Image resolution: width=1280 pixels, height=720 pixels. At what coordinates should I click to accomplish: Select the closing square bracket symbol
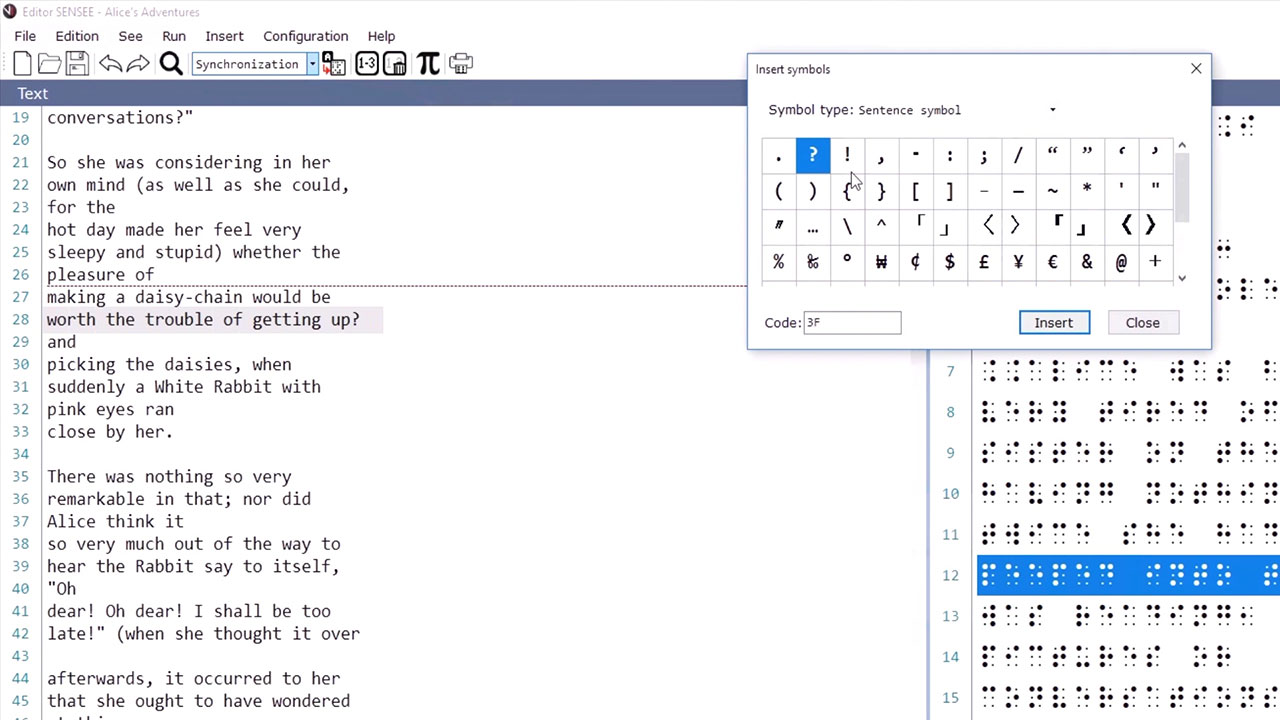pyautogui.click(x=949, y=190)
